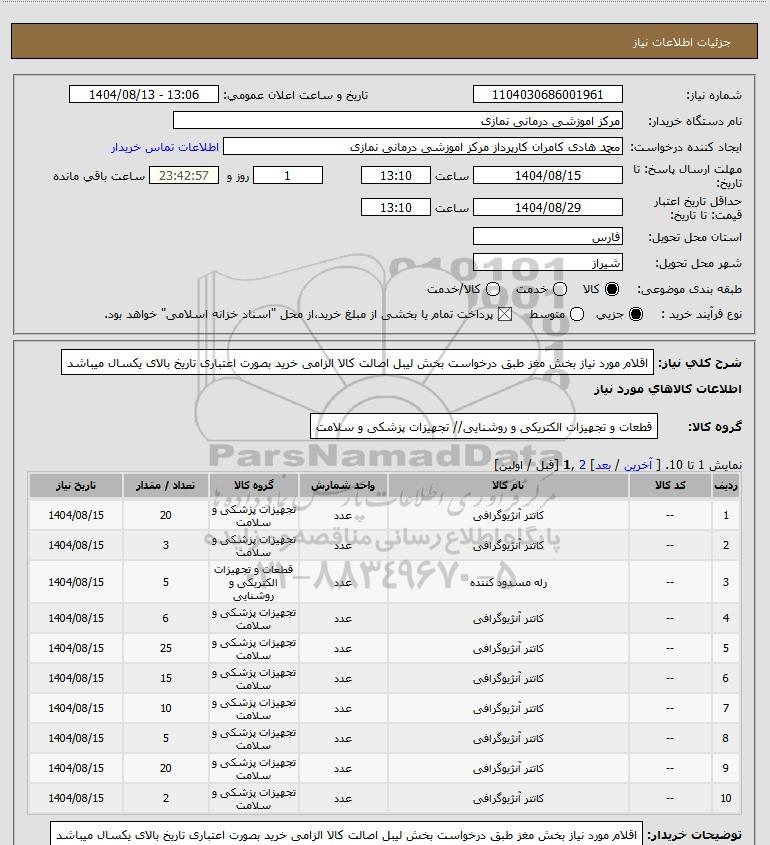Select the خدمت radio button
The height and width of the screenshot is (845, 770).
click(x=560, y=289)
